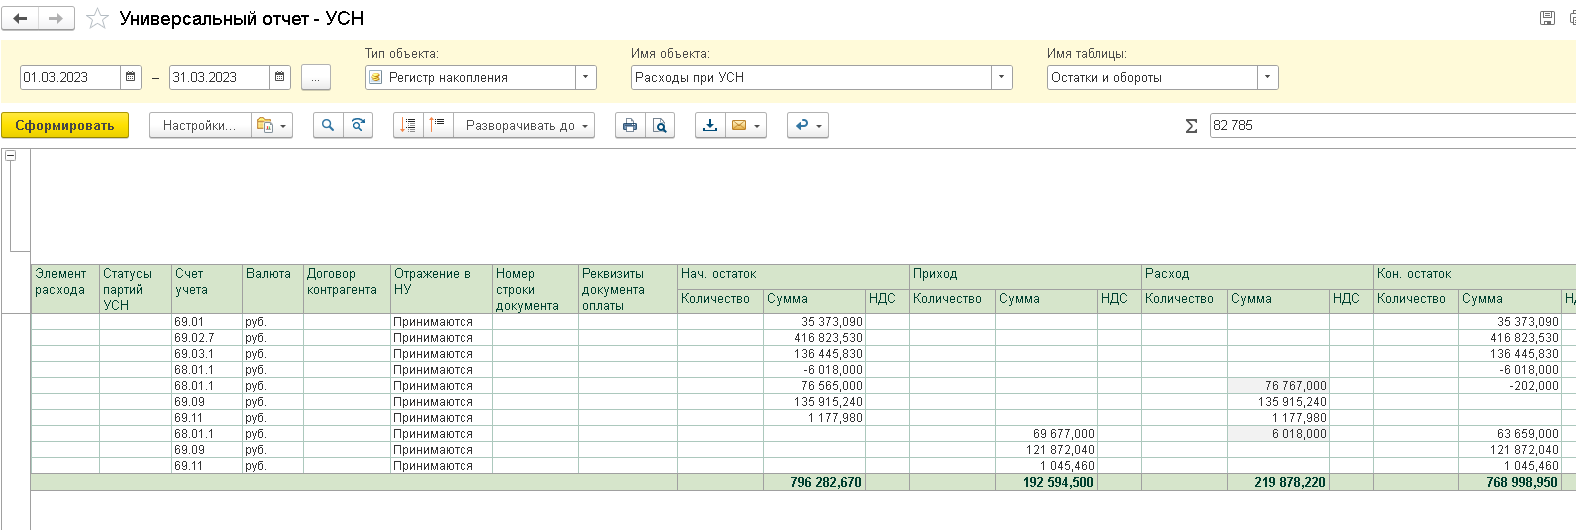Select total 219 878,220
1576x530 pixels.
tap(1278, 482)
